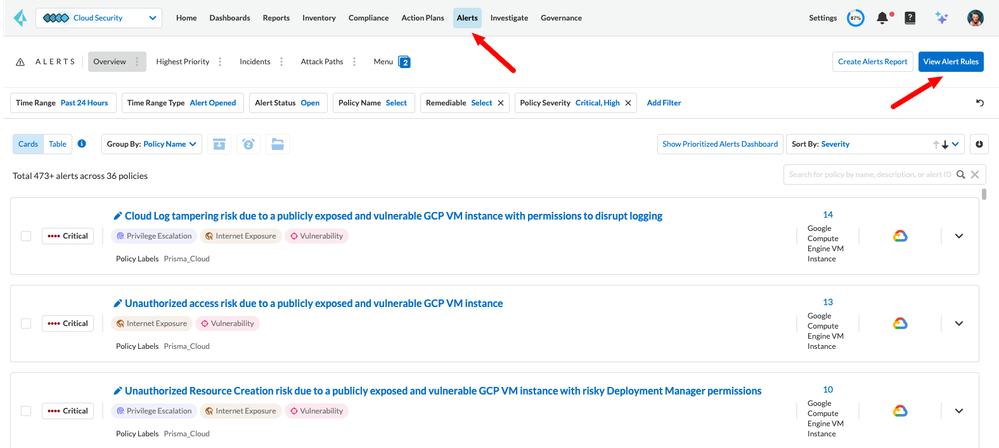Click the snooze alerts clock icon
The height and width of the screenshot is (448, 999).
[248, 144]
